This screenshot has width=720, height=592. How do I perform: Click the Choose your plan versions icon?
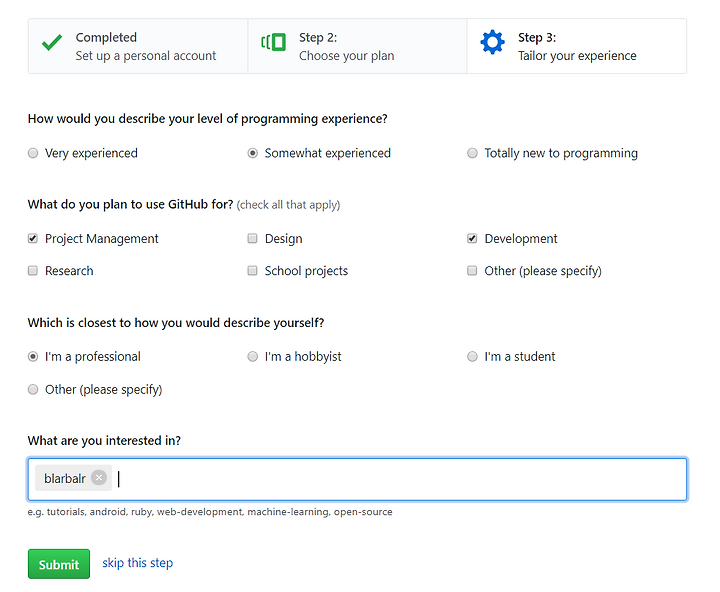[273, 42]
